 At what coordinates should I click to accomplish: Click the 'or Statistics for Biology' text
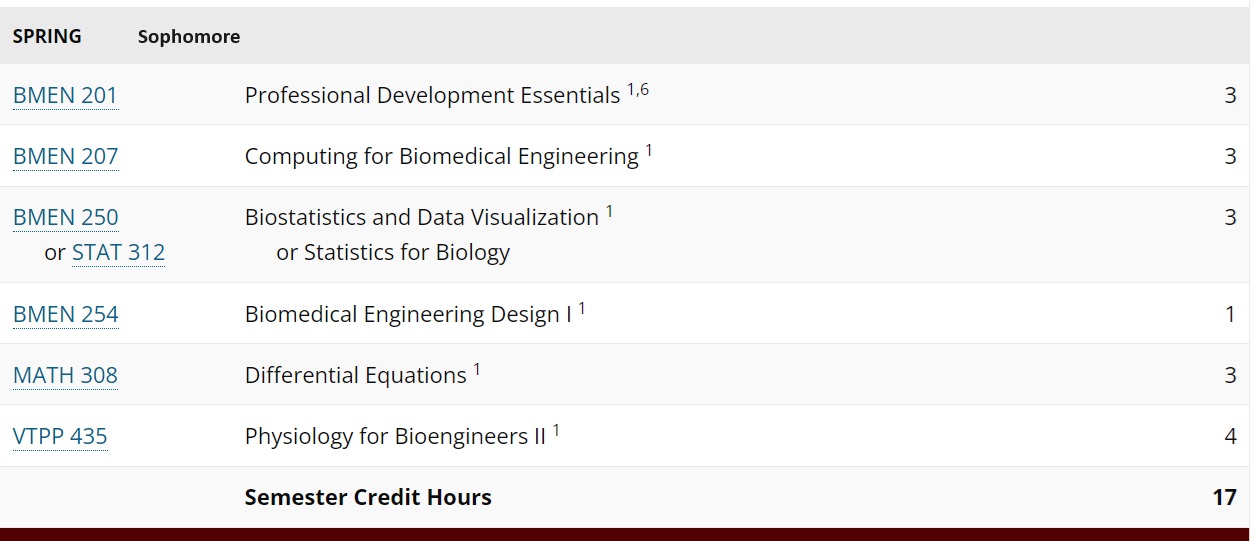pos(393,253)
